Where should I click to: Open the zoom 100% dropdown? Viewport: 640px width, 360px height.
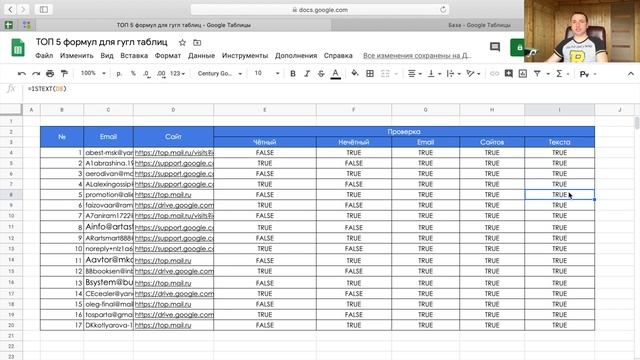pos(93,73)
